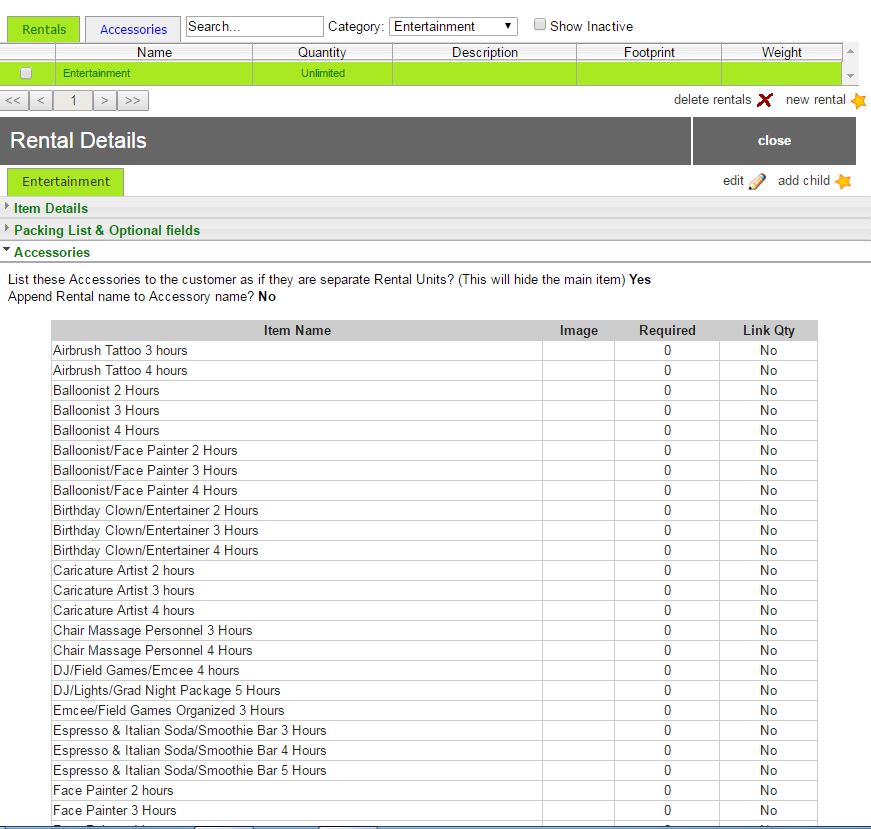This screenshot has height=829, width=871.
Task: Expand Packing List & Optional fields section
Action: (106, 230)
